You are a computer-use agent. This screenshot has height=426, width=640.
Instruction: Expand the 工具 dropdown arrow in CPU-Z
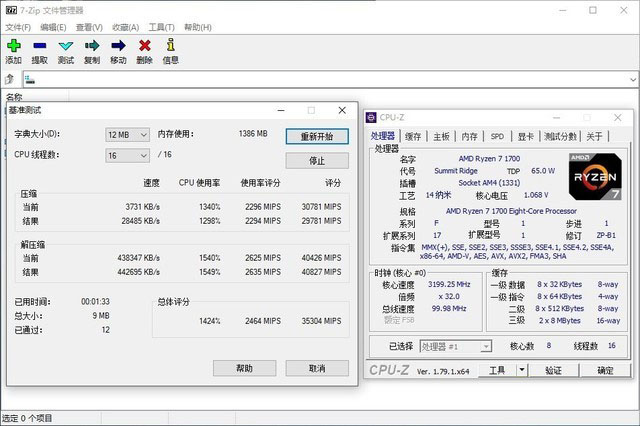(x=521, y=370)
